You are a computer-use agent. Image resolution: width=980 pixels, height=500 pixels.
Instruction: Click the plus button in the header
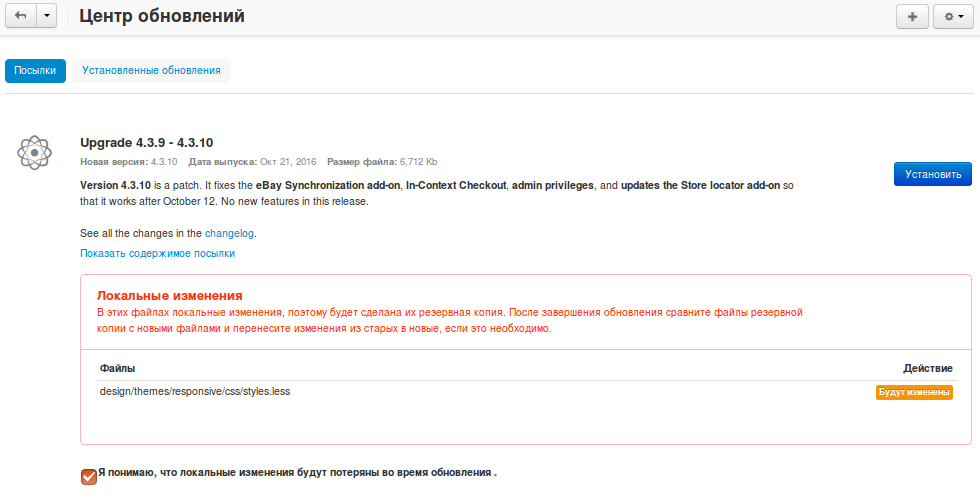(x=911, y=17)
